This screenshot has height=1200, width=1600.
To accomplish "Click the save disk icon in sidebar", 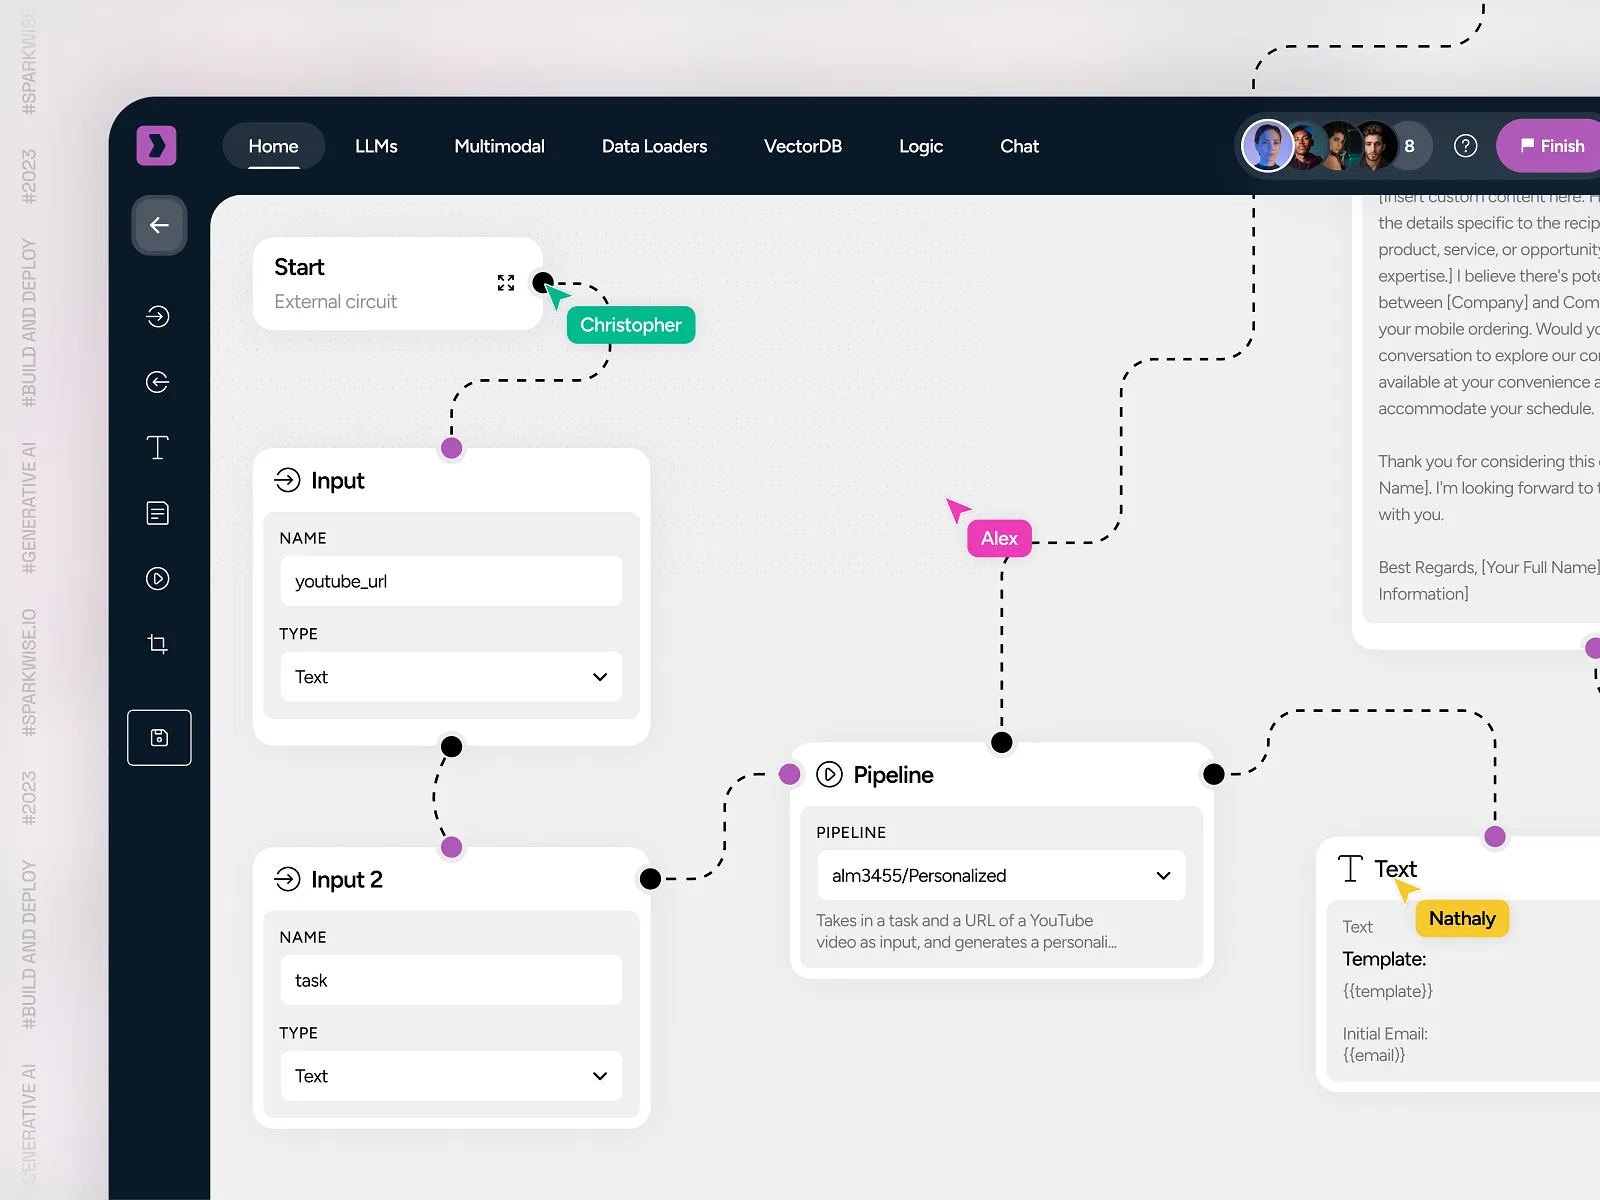I will click(159, 738).
